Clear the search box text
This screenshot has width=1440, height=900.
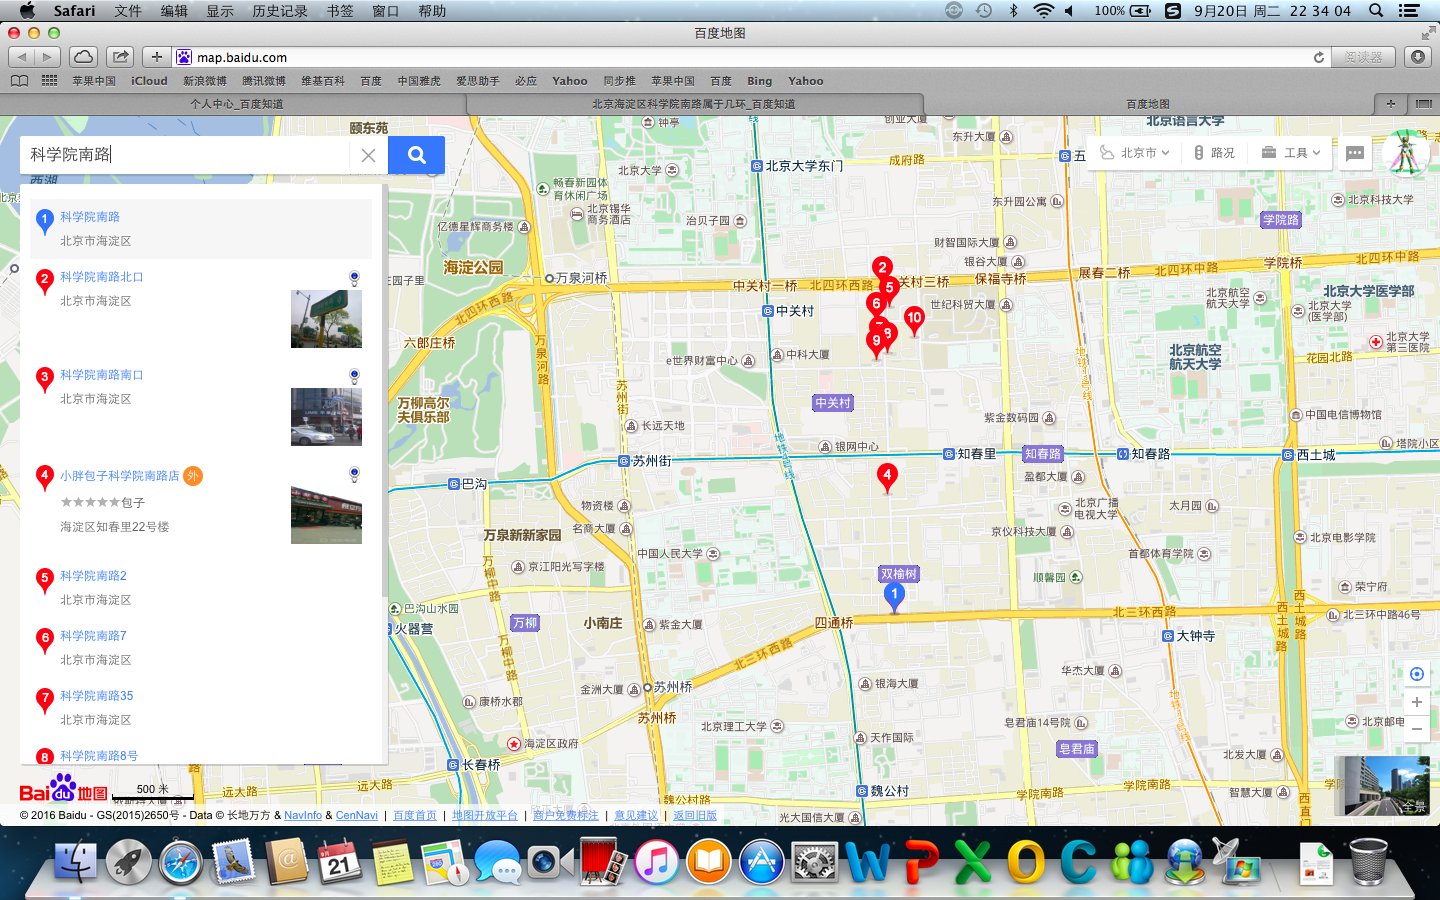coord(368,155)
